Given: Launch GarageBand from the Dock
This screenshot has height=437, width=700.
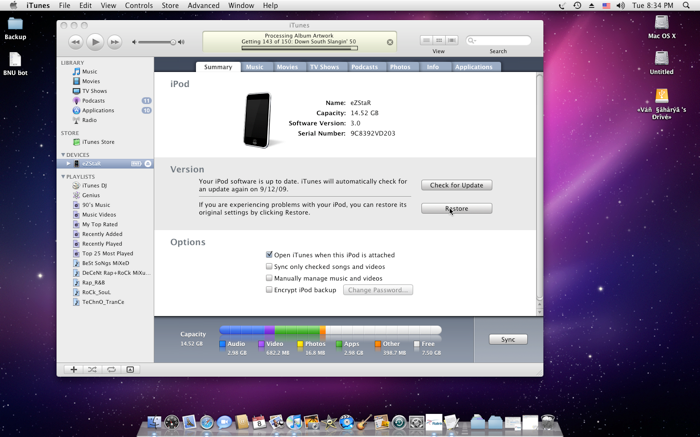Looking at the screenshot, I should pos(364,422).
